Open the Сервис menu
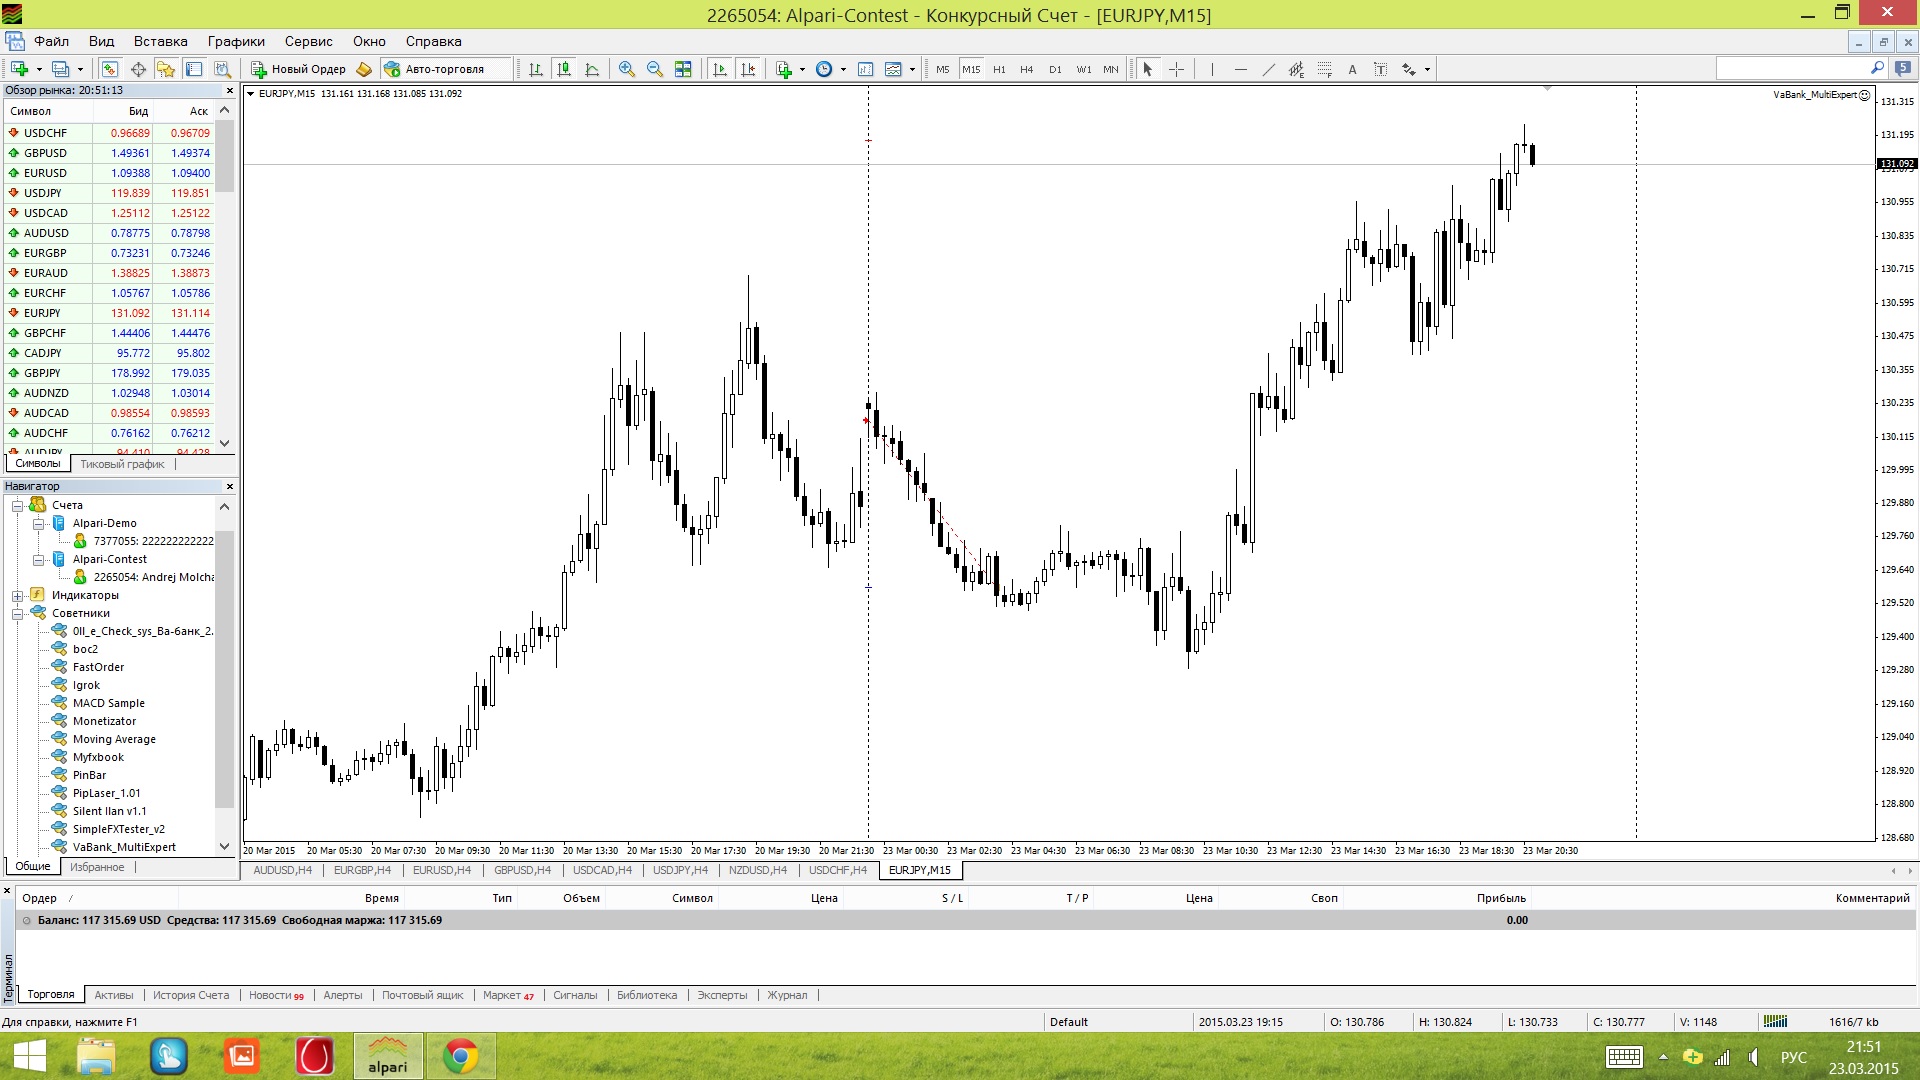The height and width of the screenshot is (1080, 1920). click(308, 41)
